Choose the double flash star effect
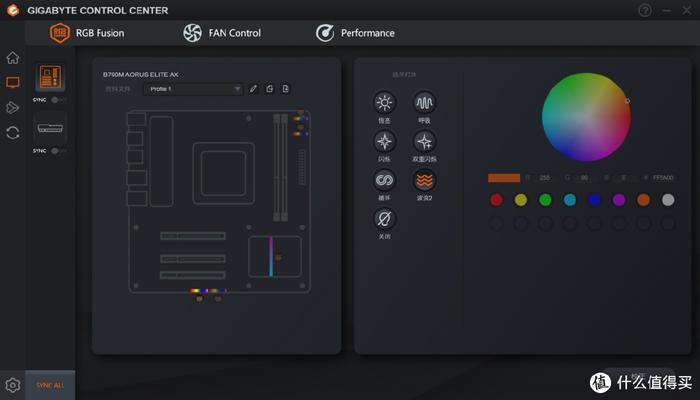Image resolution: width=700 pixels, height=400 pixels. coord(424,142)
